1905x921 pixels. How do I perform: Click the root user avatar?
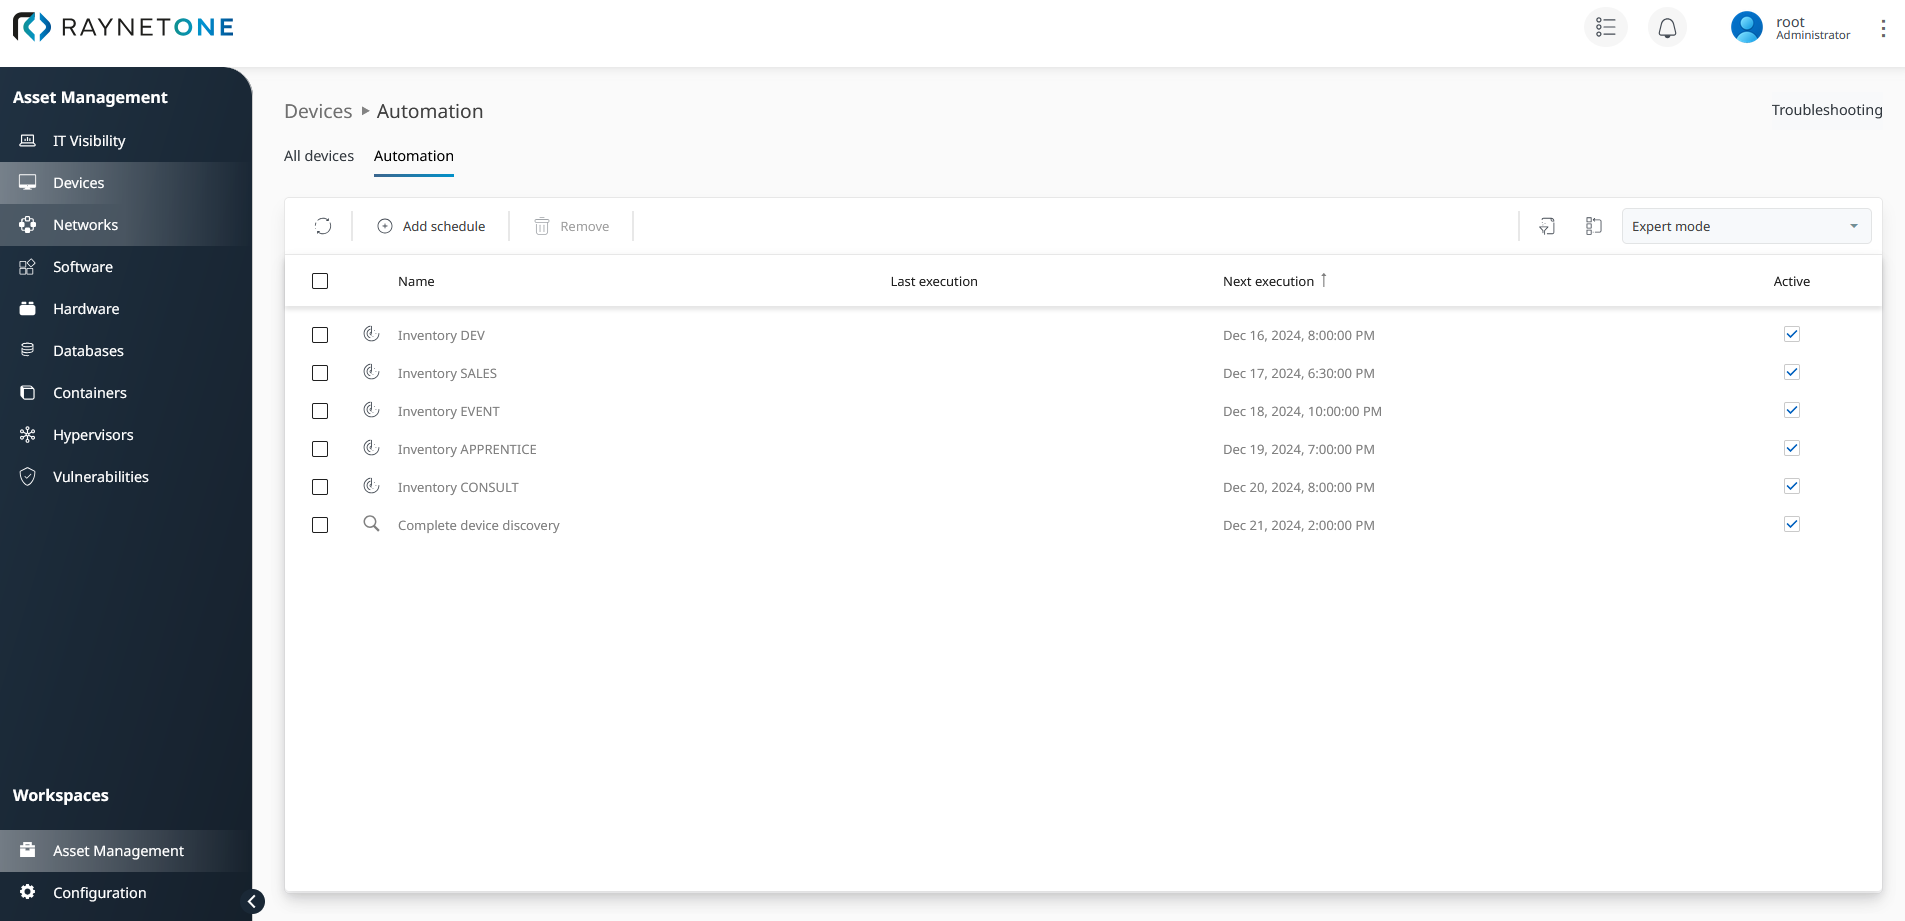pyautogui.click(x=1746, y=28)
